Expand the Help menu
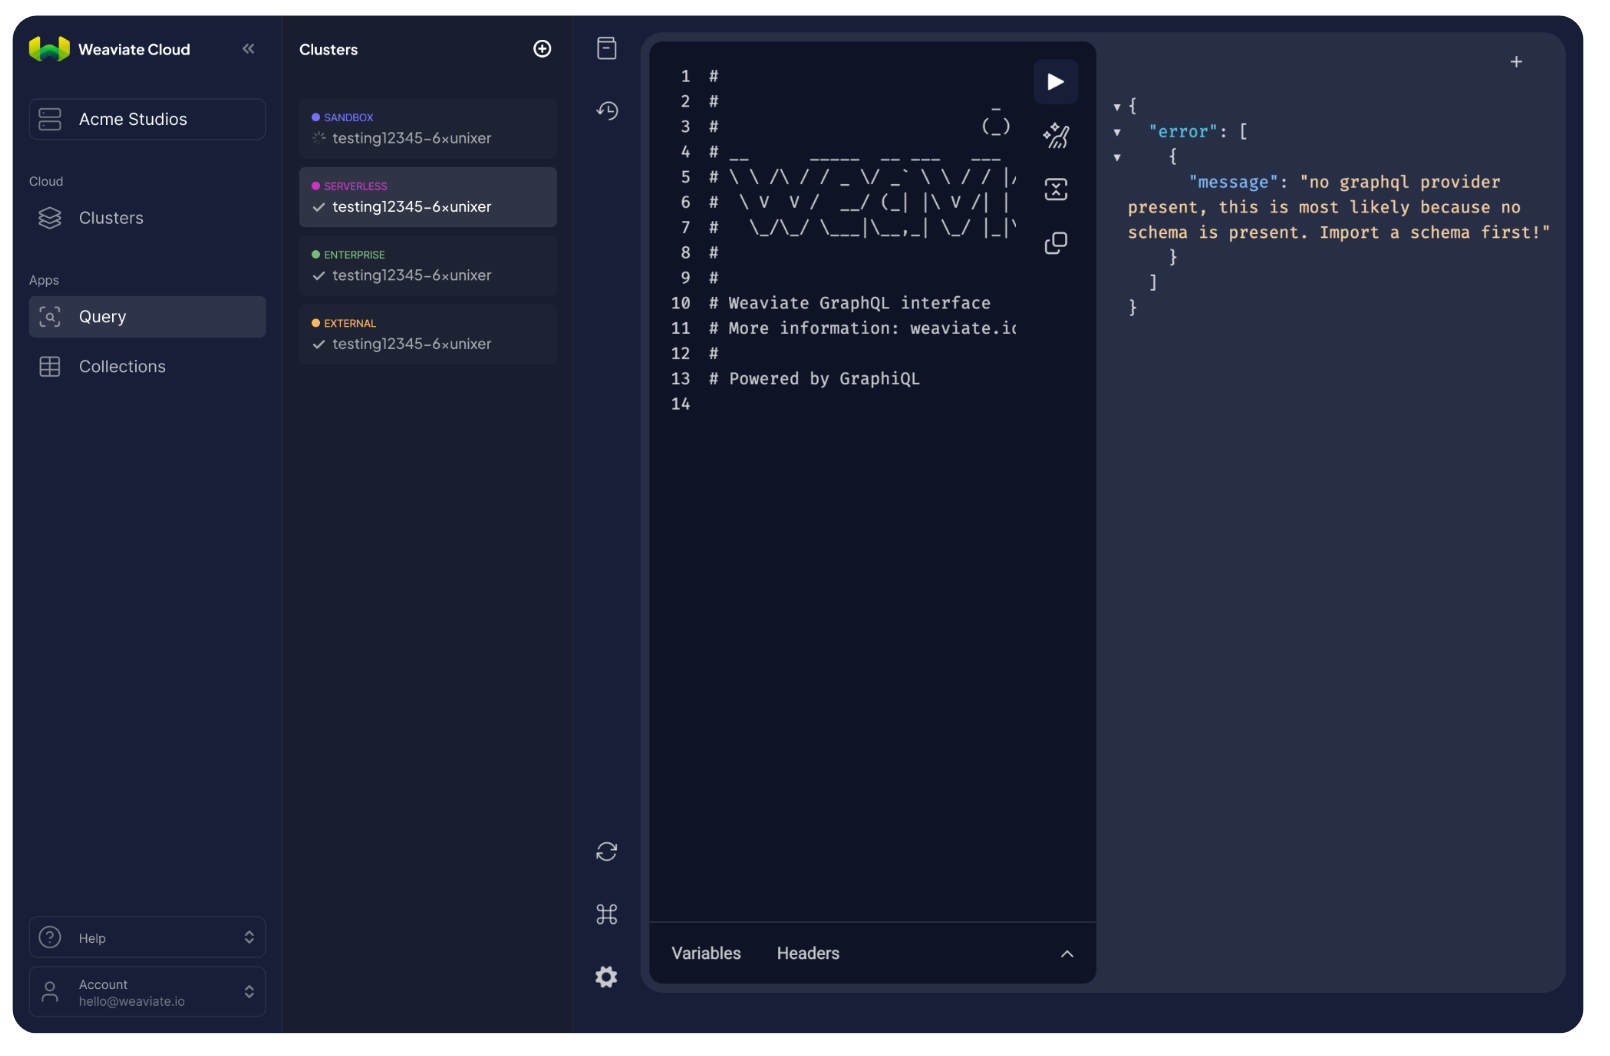 (x=147, y=938)
